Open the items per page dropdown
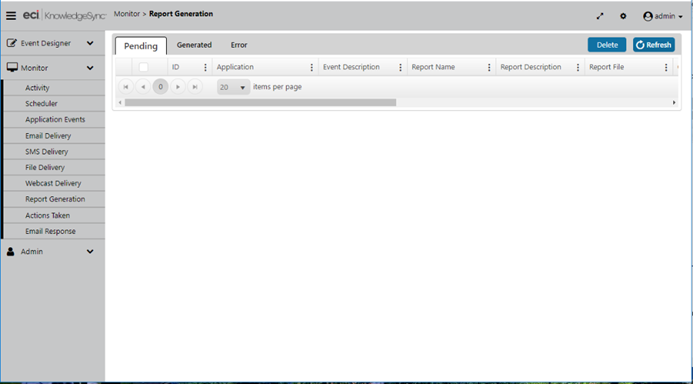Screen dimensions: 693x384 point(233,87)
